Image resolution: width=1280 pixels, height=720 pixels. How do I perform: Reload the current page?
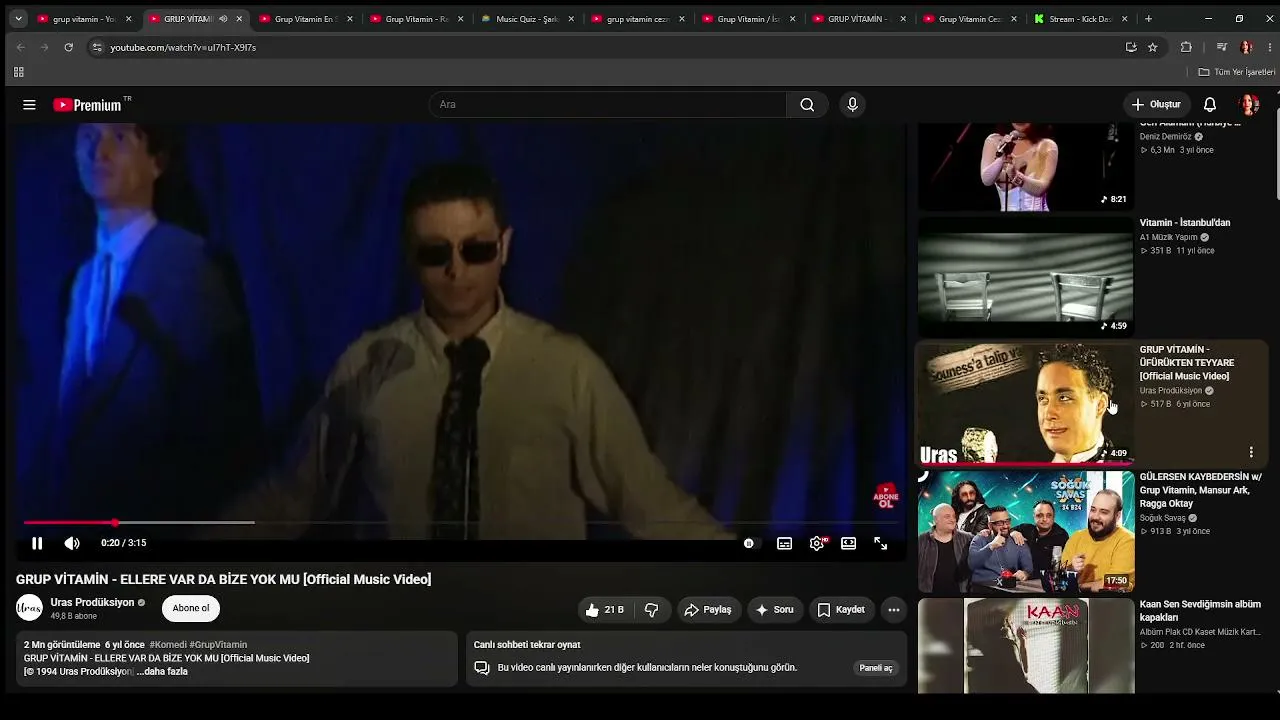[x=68, y=47]
